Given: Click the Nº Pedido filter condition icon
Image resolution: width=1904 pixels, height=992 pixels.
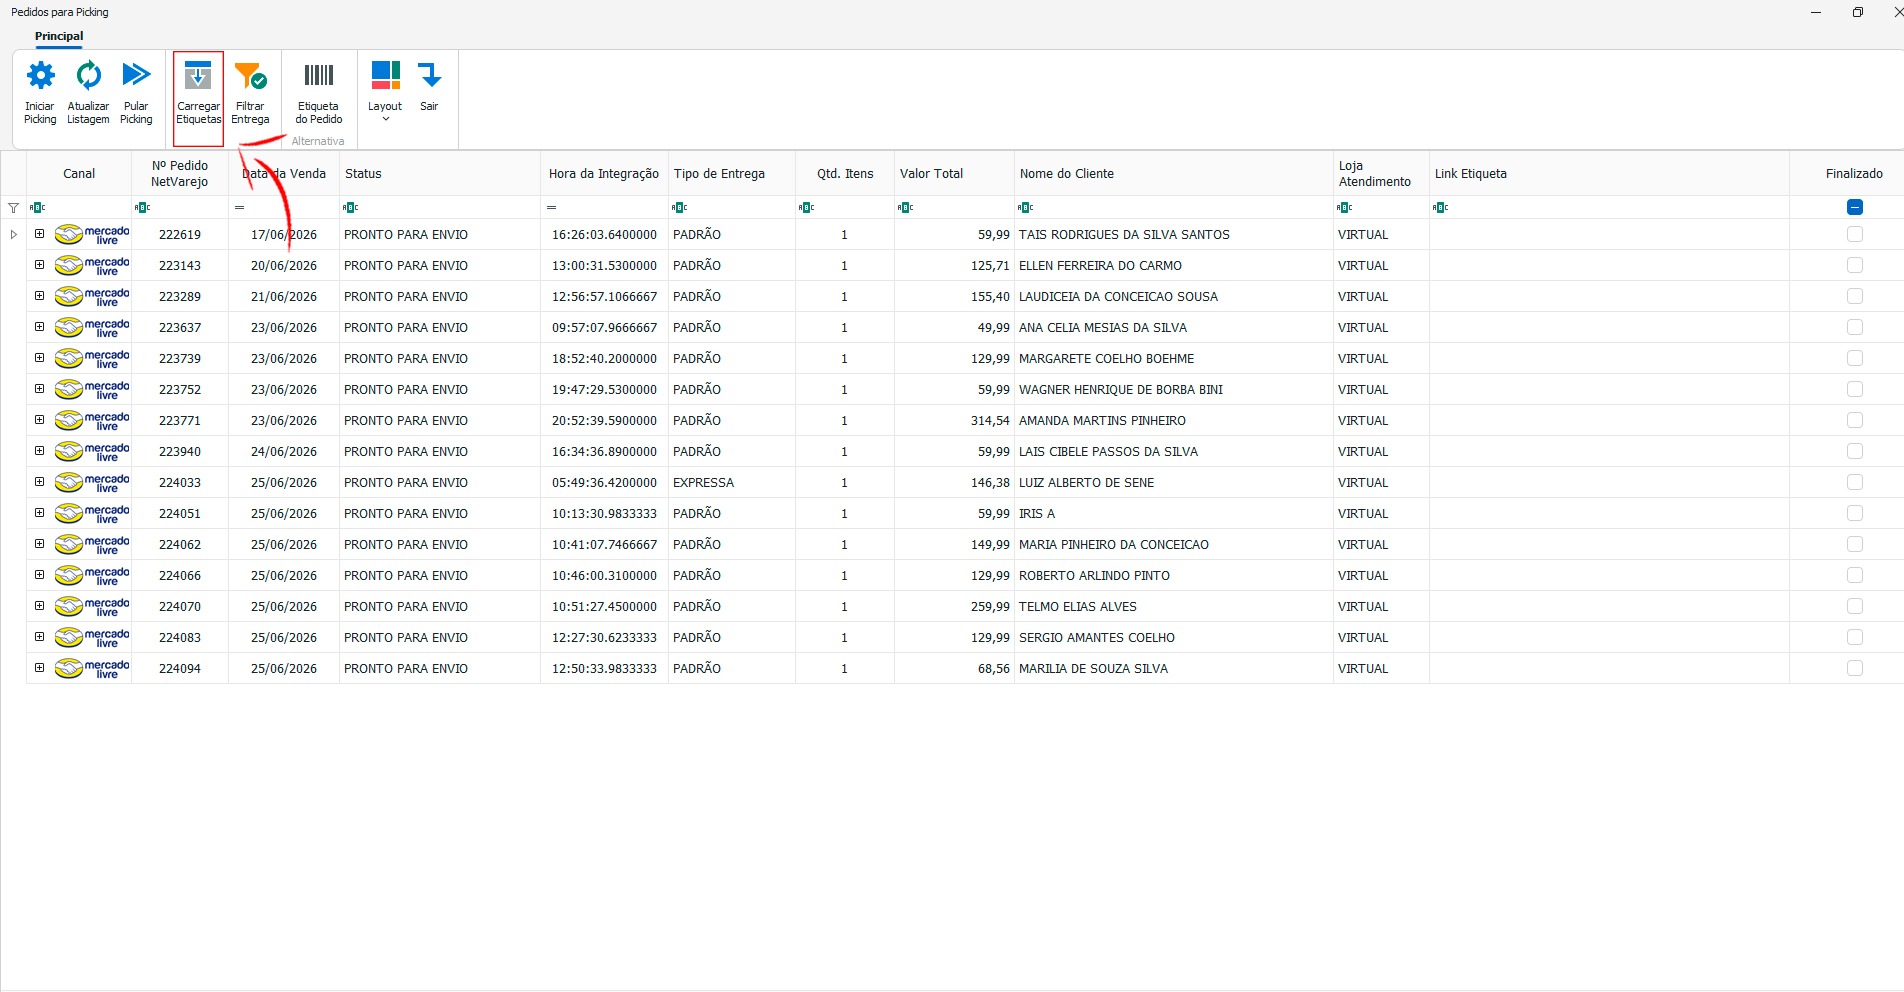Looking at the screenshot, I should coord(142,208).
